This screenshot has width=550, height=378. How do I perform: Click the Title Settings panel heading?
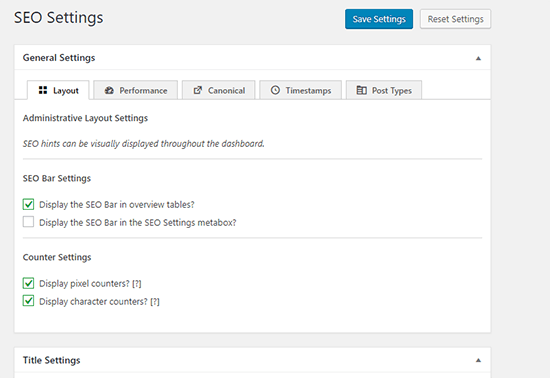point(52,360)
